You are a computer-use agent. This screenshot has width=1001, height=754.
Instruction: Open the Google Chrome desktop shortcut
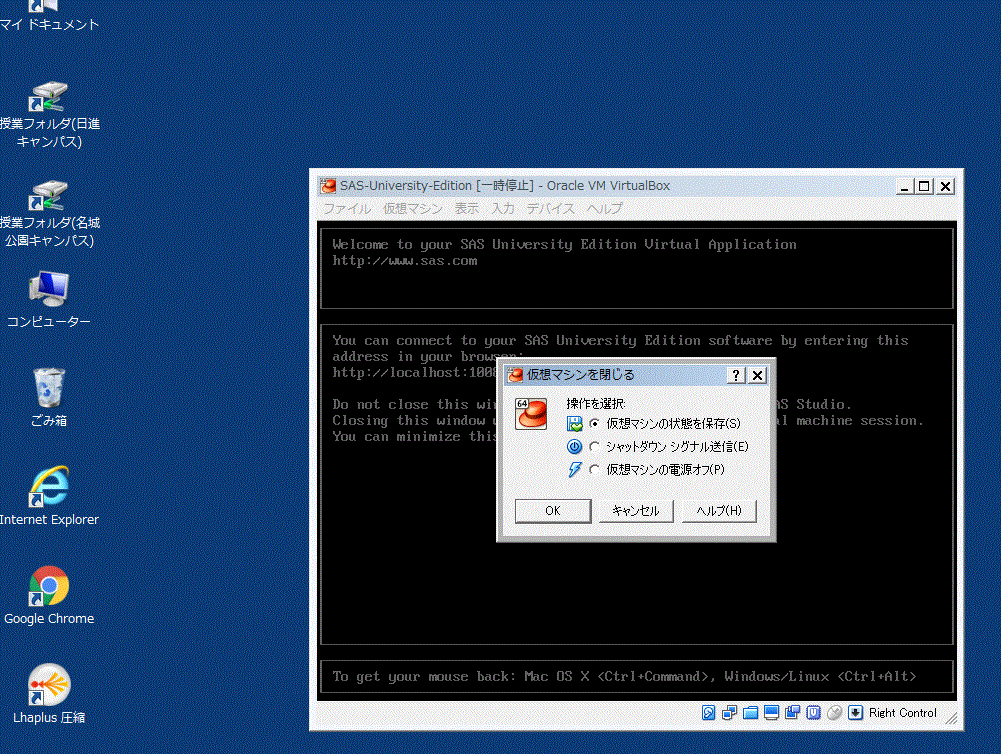coord(49,595)
